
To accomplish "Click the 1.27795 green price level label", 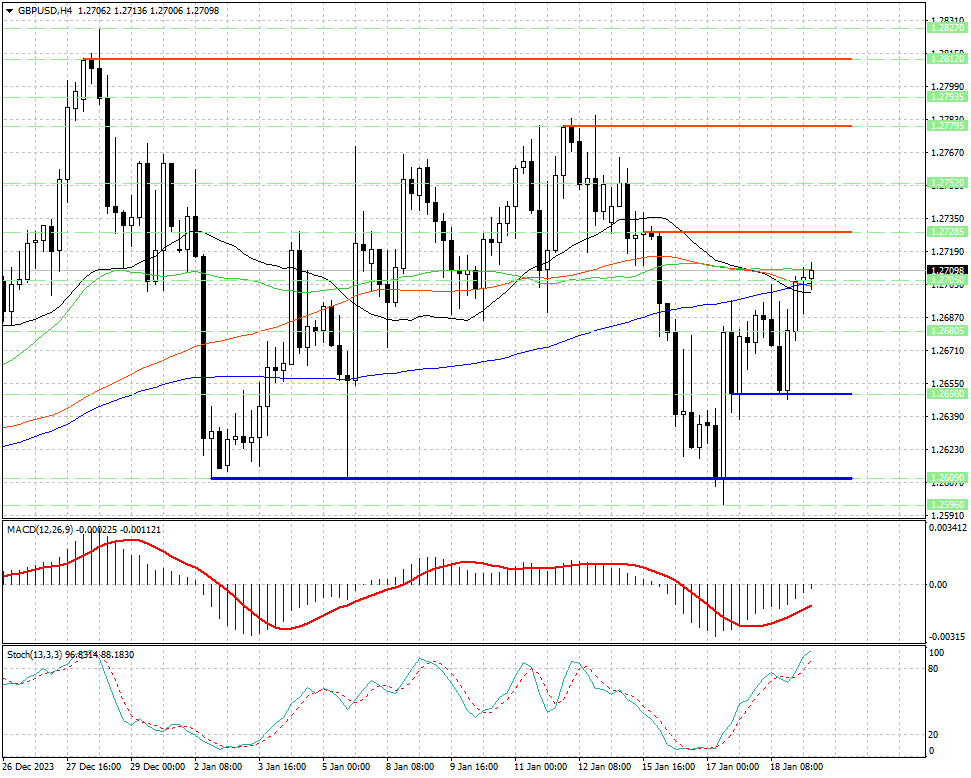I will 947,126.
